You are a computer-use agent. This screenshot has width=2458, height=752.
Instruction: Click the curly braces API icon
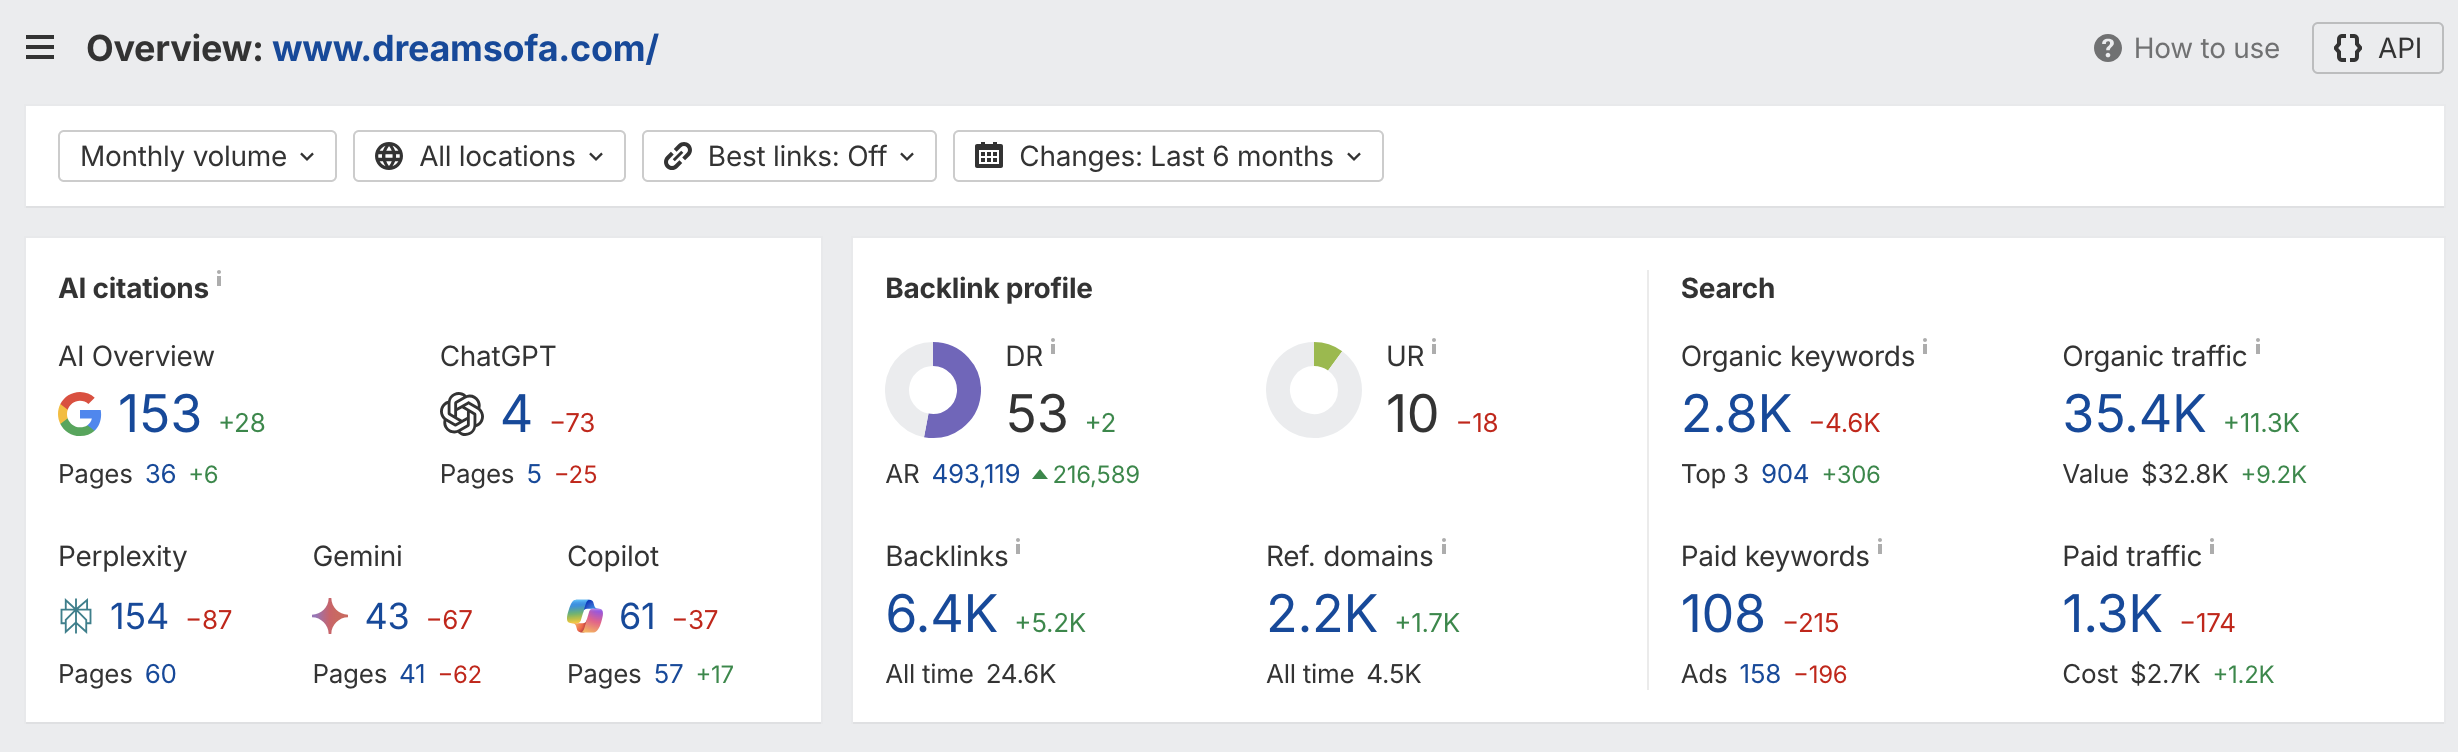(x=2348, y=48)
